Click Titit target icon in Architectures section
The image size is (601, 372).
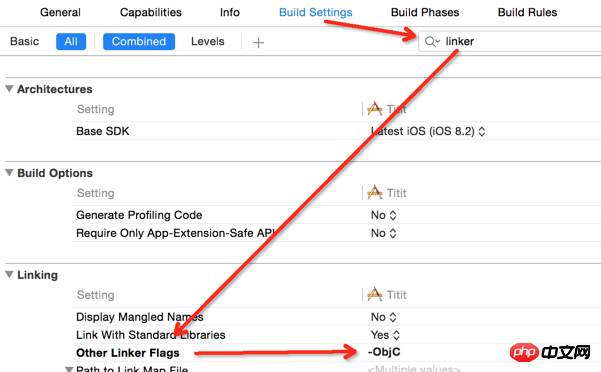374,109
